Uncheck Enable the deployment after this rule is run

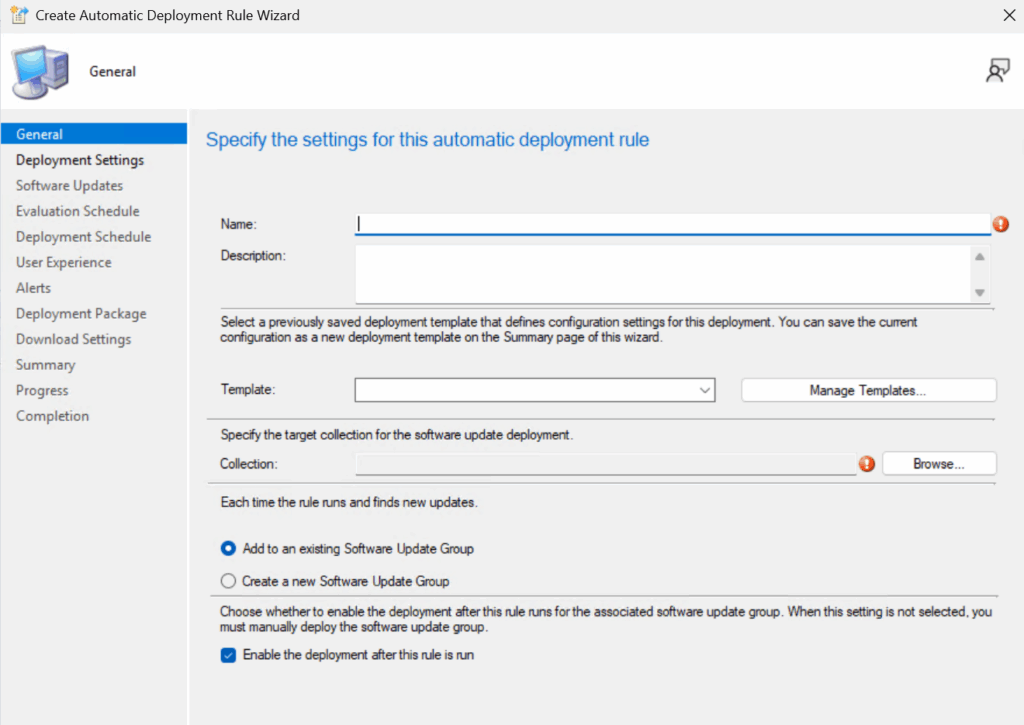pos(228,655)
